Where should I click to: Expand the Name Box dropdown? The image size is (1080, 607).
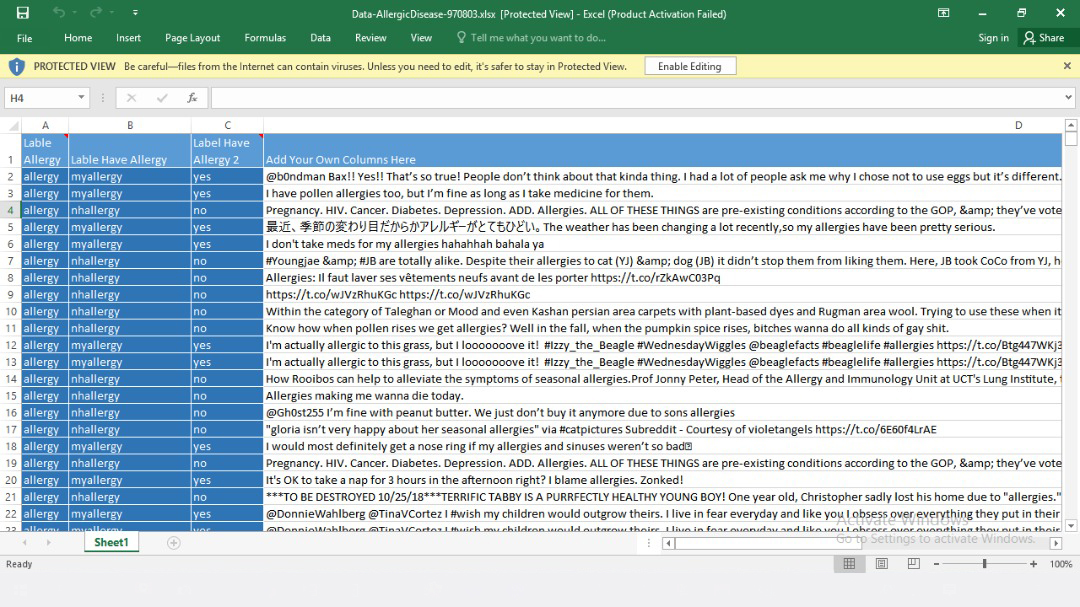point(81,98)
